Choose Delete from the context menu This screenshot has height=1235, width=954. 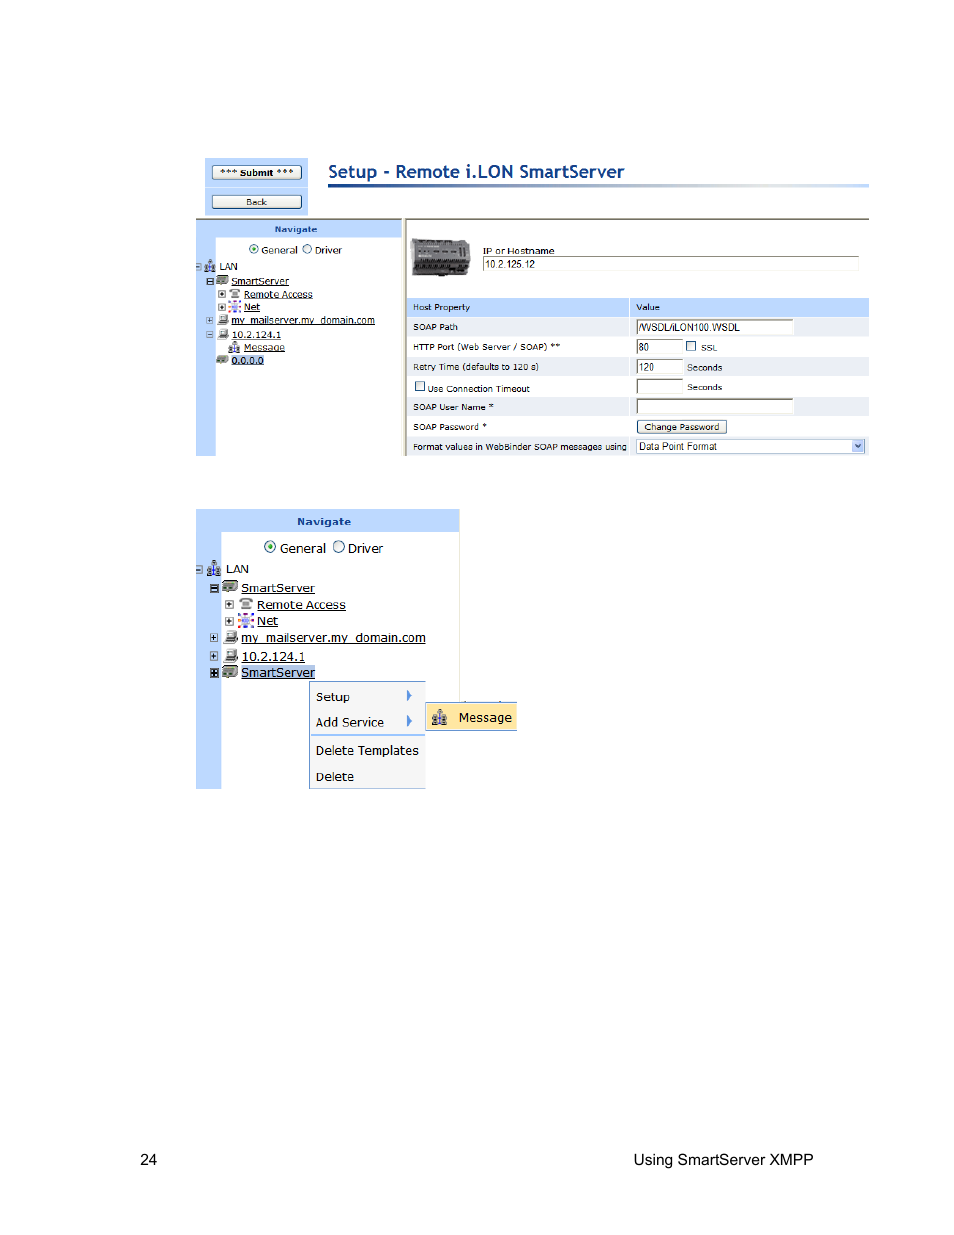[366, 776]
